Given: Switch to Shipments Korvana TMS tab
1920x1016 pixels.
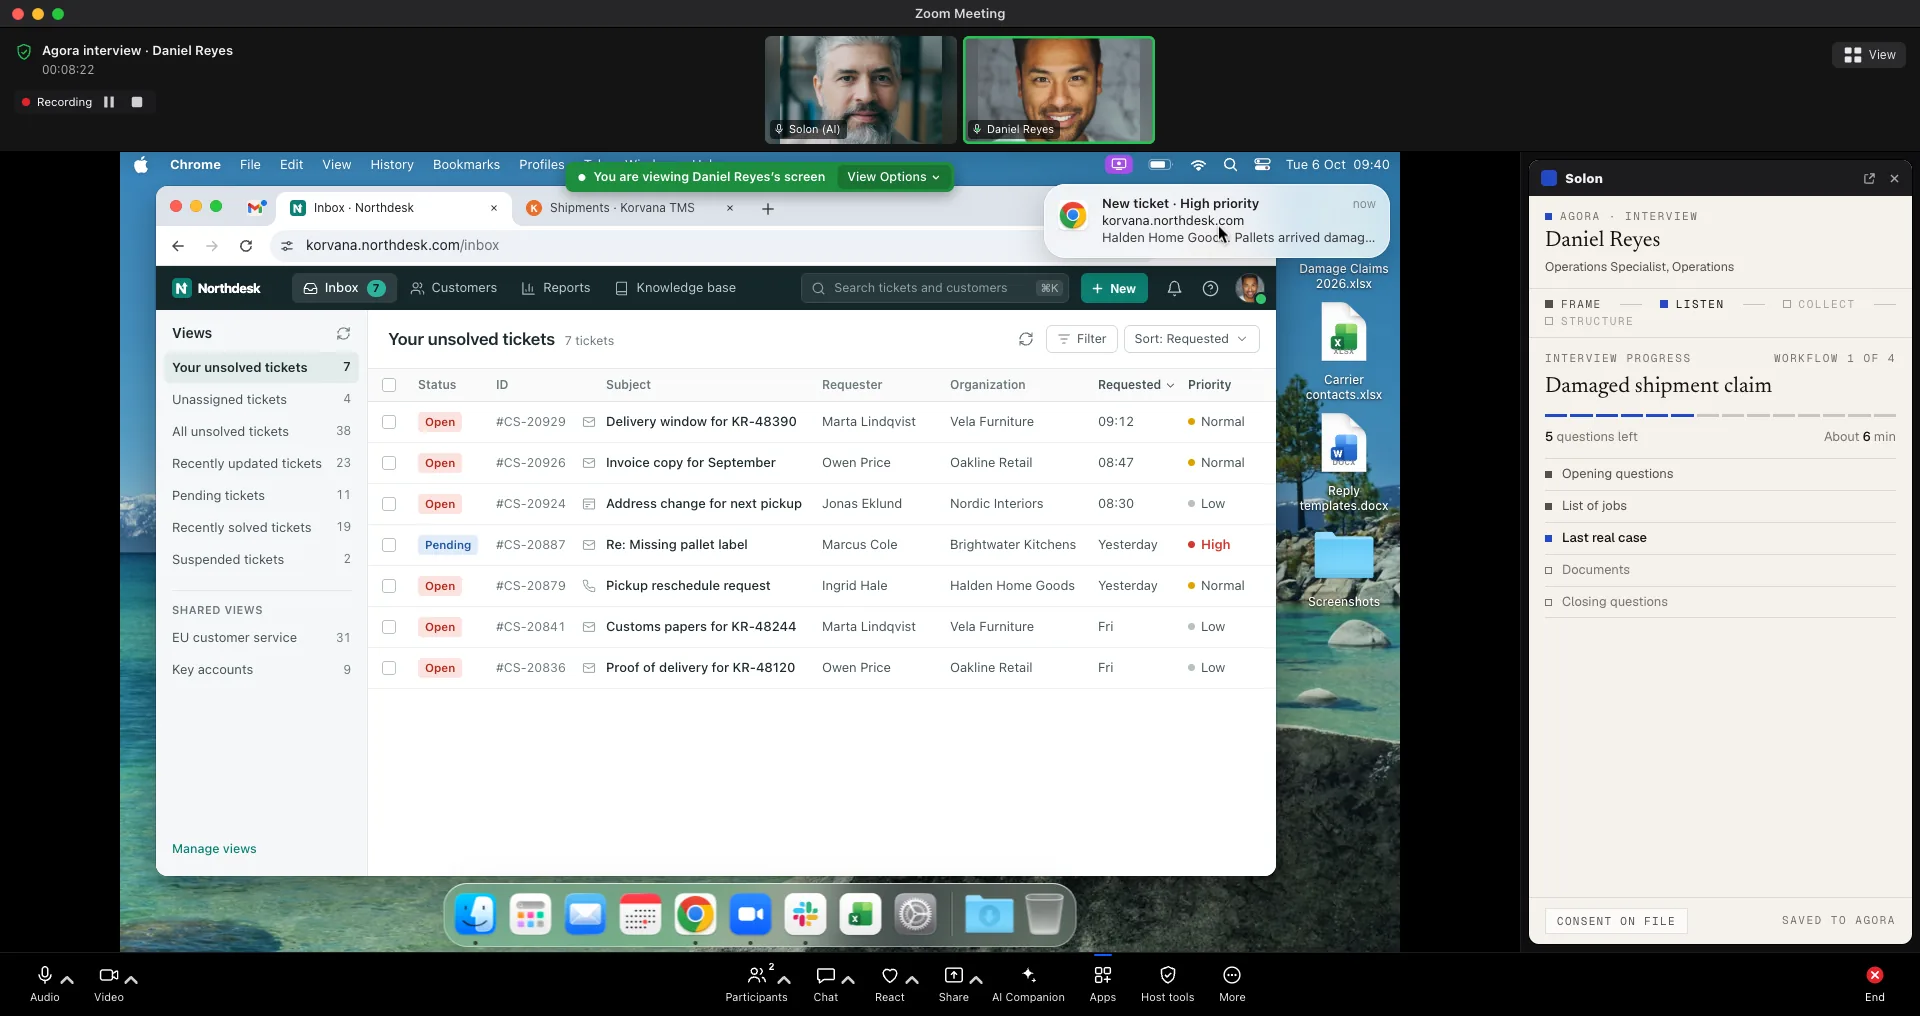Looking at the screenshot, I should click(621, 208).
